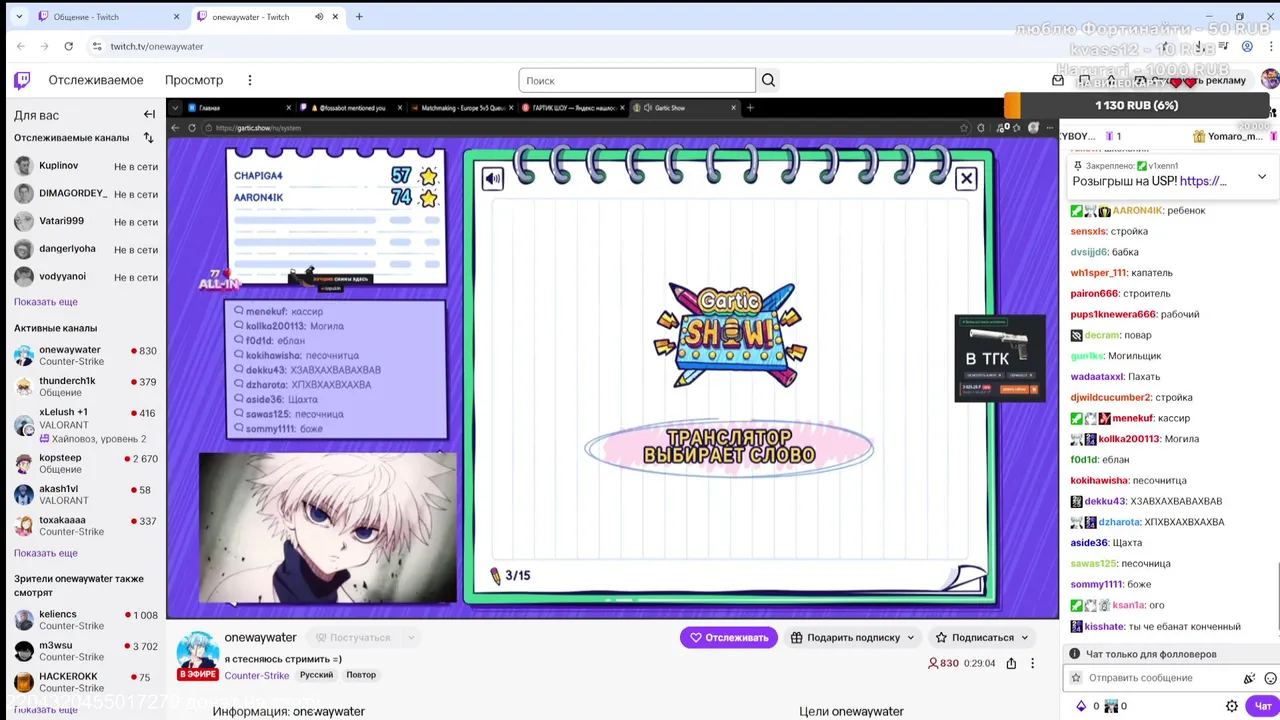The width and height of the screenshot is (1280, 720).
Task: Open a new browser tab
Action: coord(359,16)
